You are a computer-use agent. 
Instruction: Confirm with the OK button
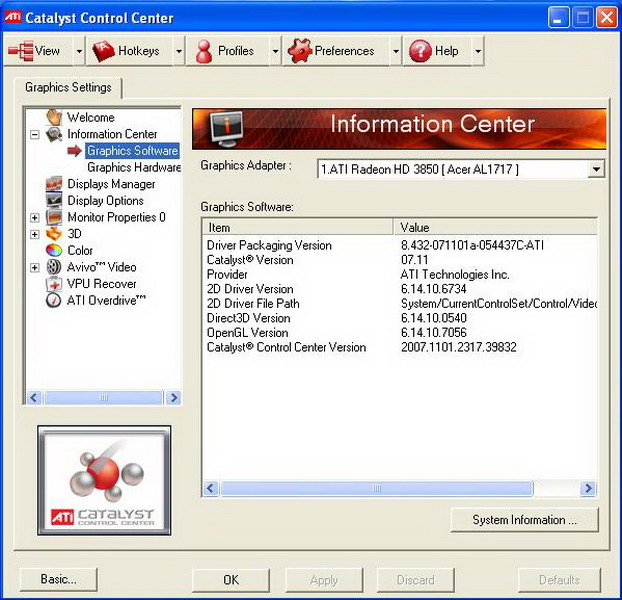[x=231, y=580]
